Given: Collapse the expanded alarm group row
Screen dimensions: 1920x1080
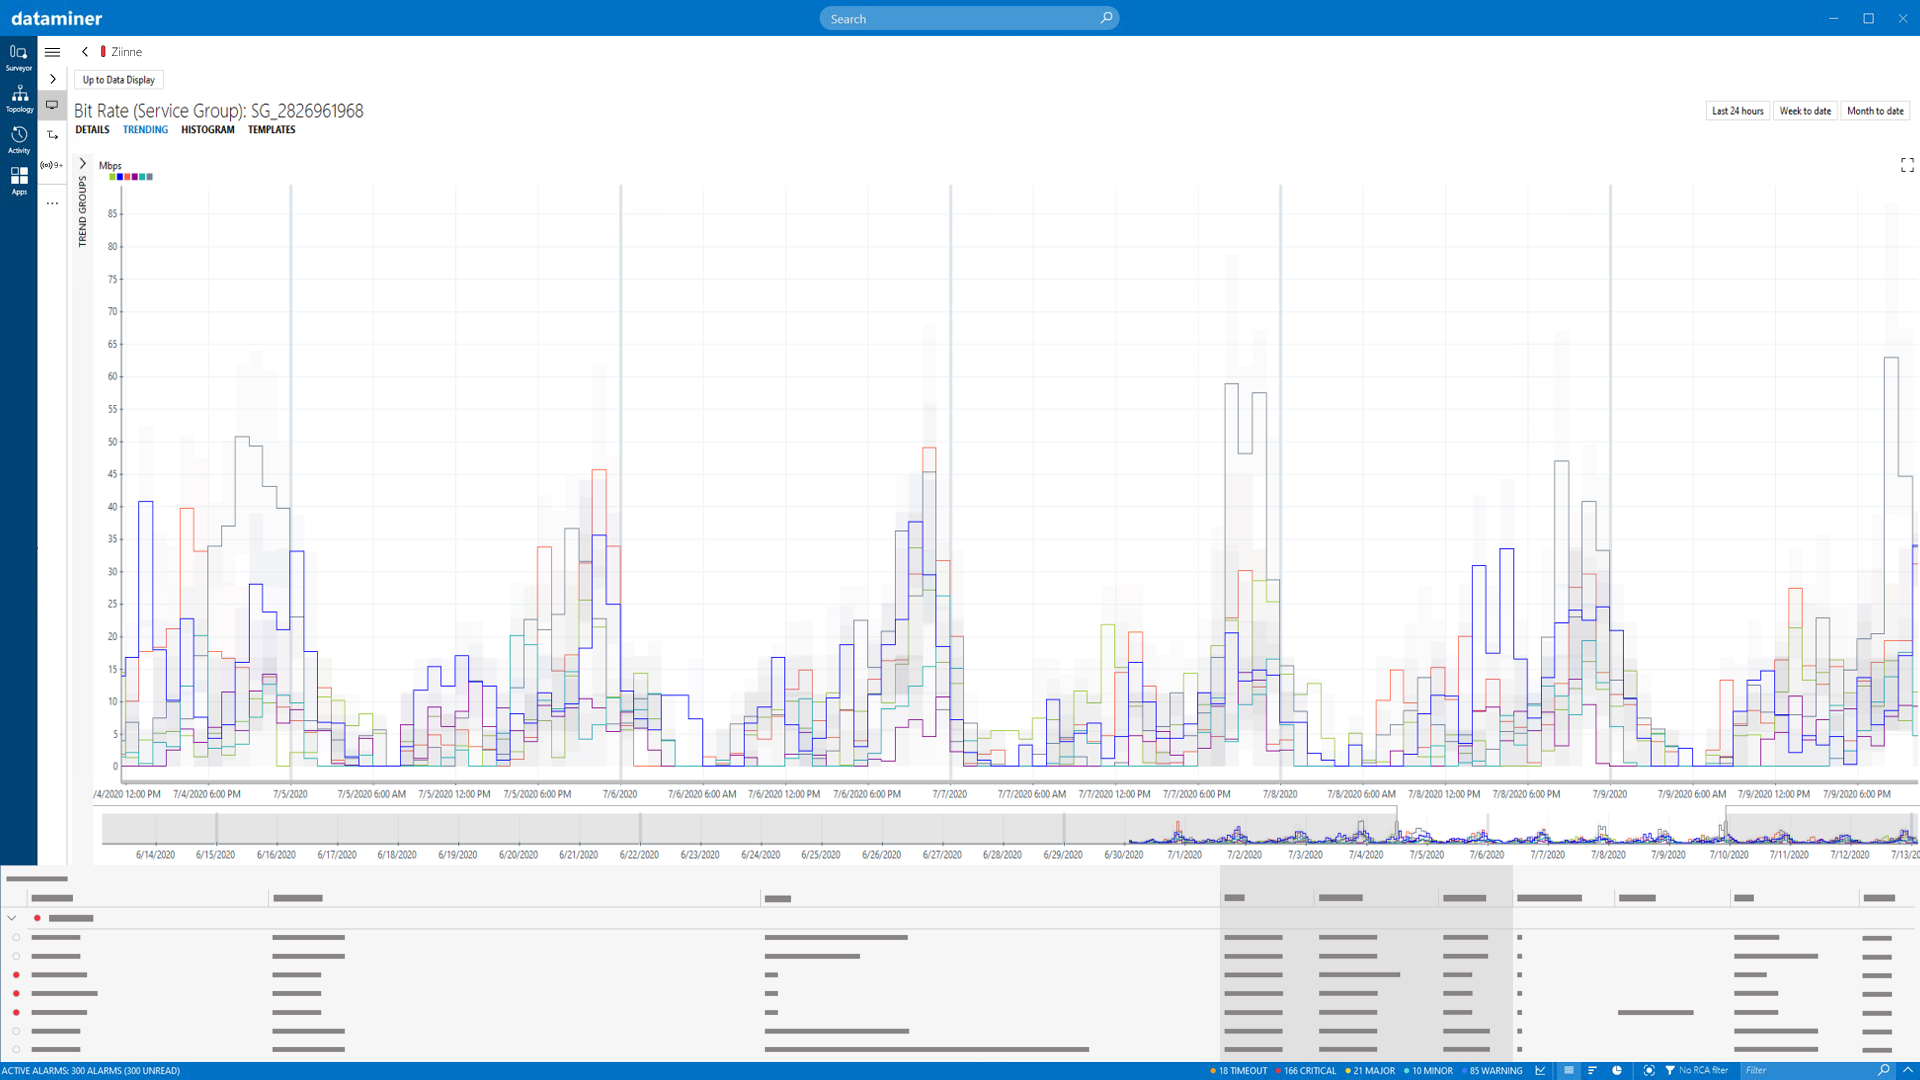Looking at the screenshot, I should [x=11, y=918].
